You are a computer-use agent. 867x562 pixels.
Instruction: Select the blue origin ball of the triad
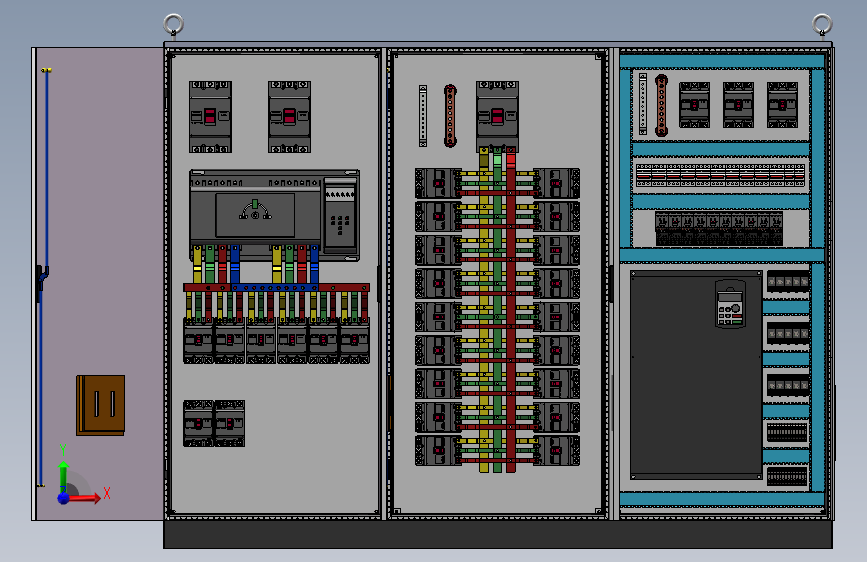pyautogui.click(x=64, y=498)
